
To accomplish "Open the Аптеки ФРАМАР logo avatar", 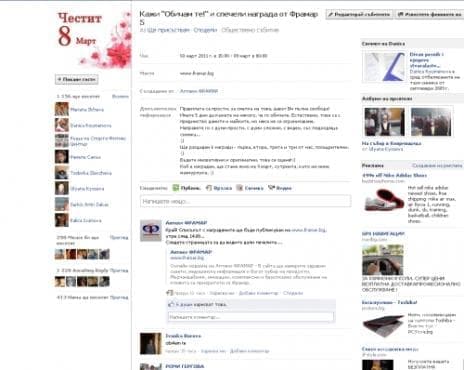I will point(150,230).
